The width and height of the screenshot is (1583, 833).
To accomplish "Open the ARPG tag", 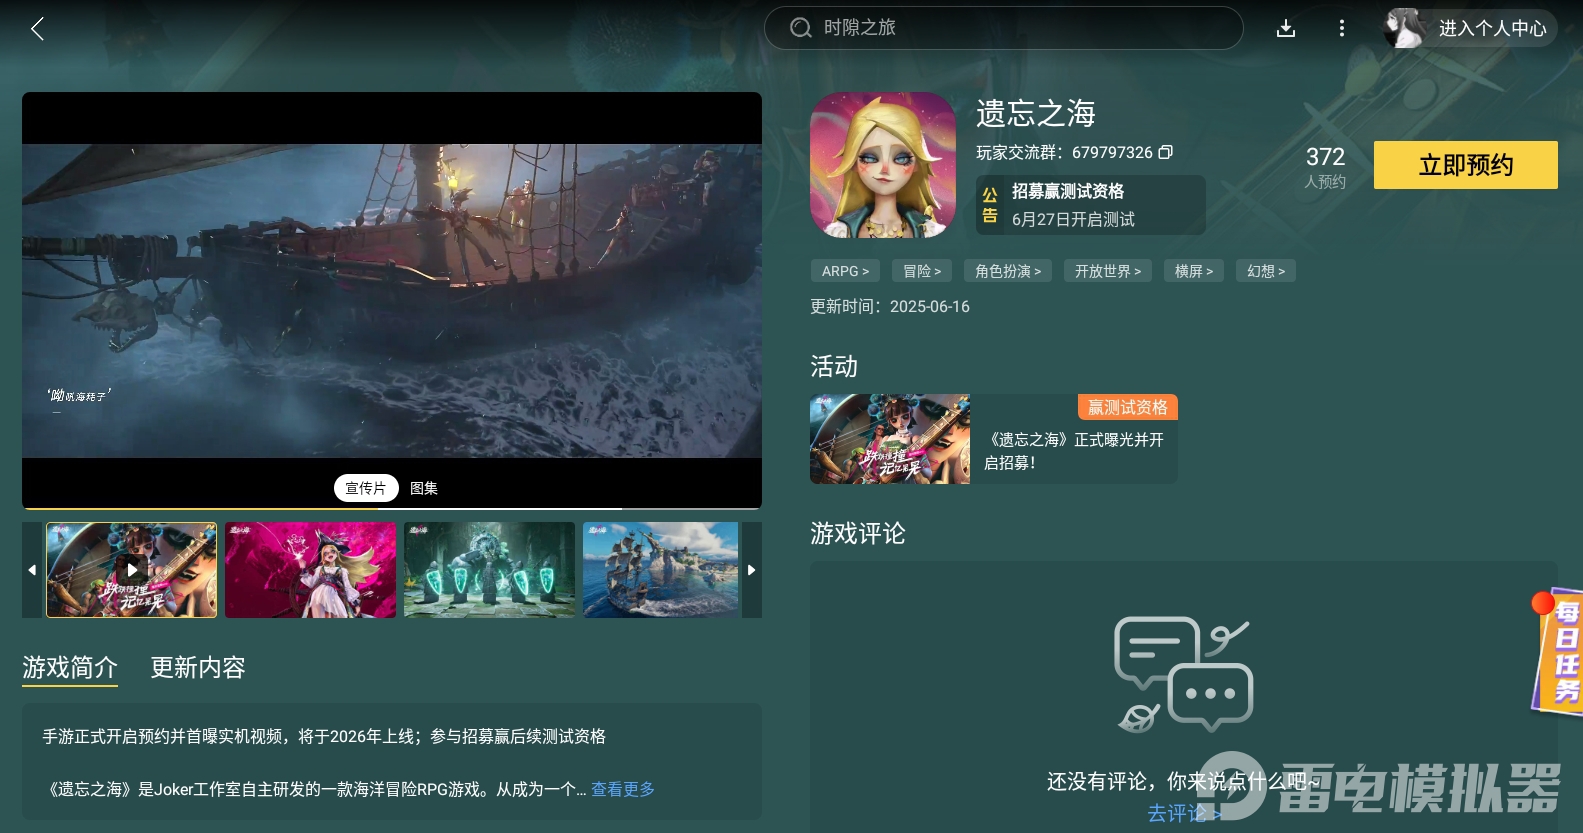I will coord(845,271).
